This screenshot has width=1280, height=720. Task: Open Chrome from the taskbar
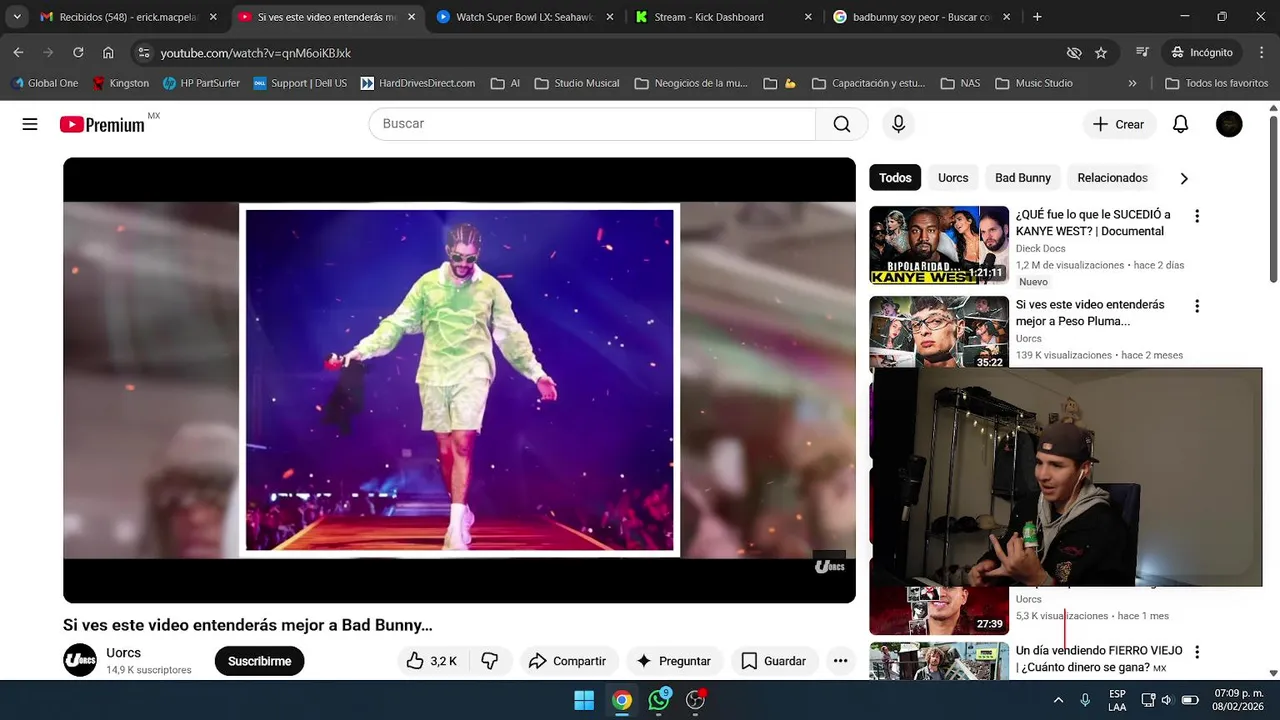[622, 700]
